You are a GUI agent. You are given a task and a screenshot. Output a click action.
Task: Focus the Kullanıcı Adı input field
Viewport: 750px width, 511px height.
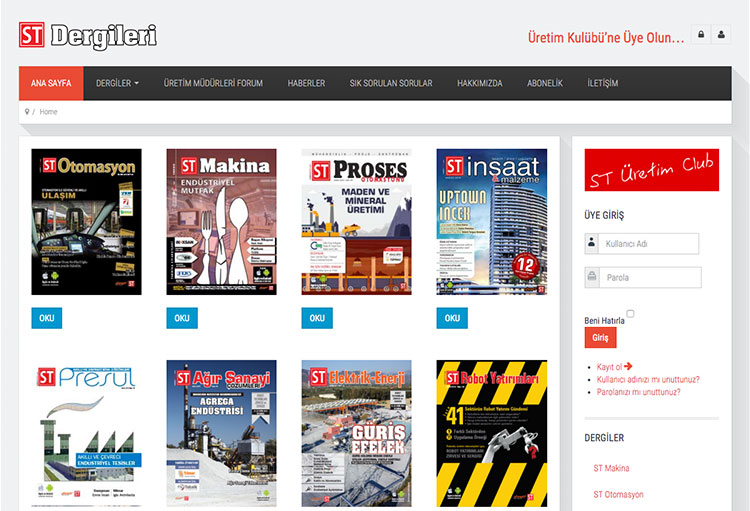pyautogui.click(x=649, y=244)
